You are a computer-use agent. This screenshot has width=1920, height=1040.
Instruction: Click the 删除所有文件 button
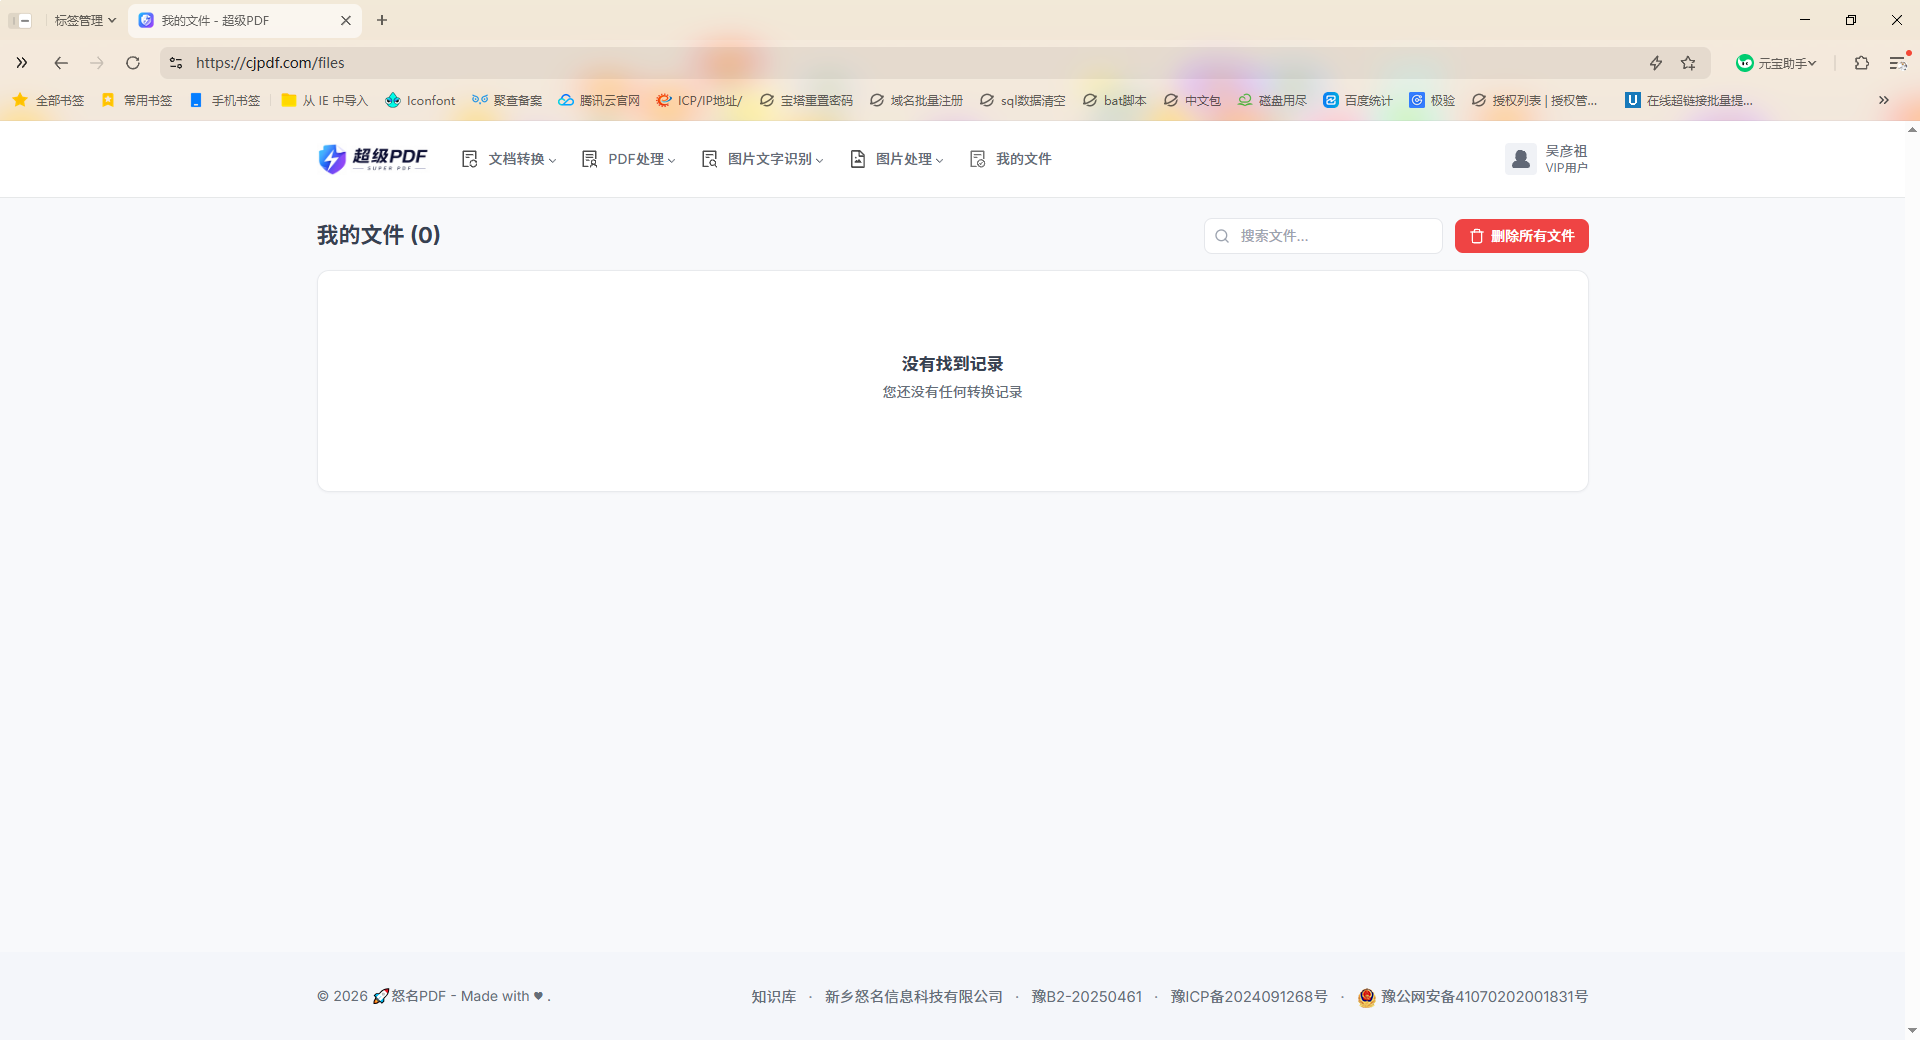click(1522, 236)
